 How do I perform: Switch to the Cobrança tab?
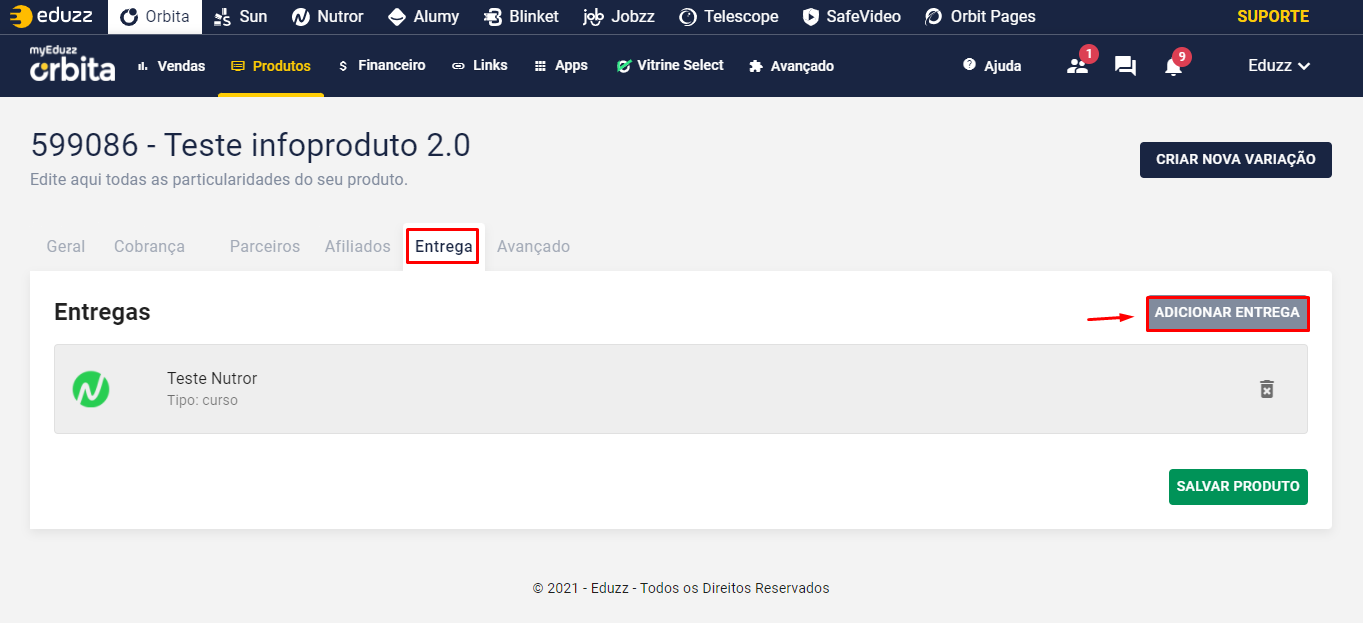(149, 246)
